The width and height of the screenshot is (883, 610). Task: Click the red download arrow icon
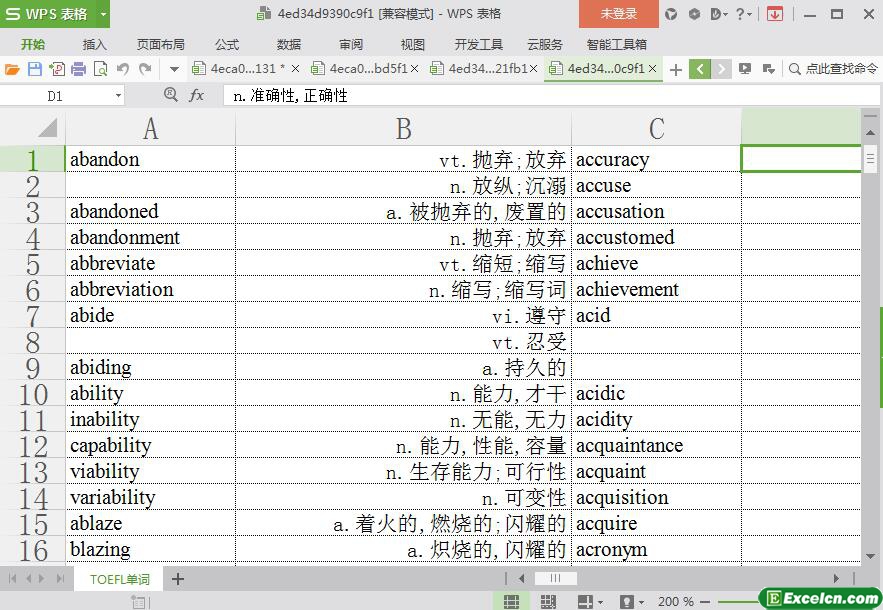coord(775,14)
